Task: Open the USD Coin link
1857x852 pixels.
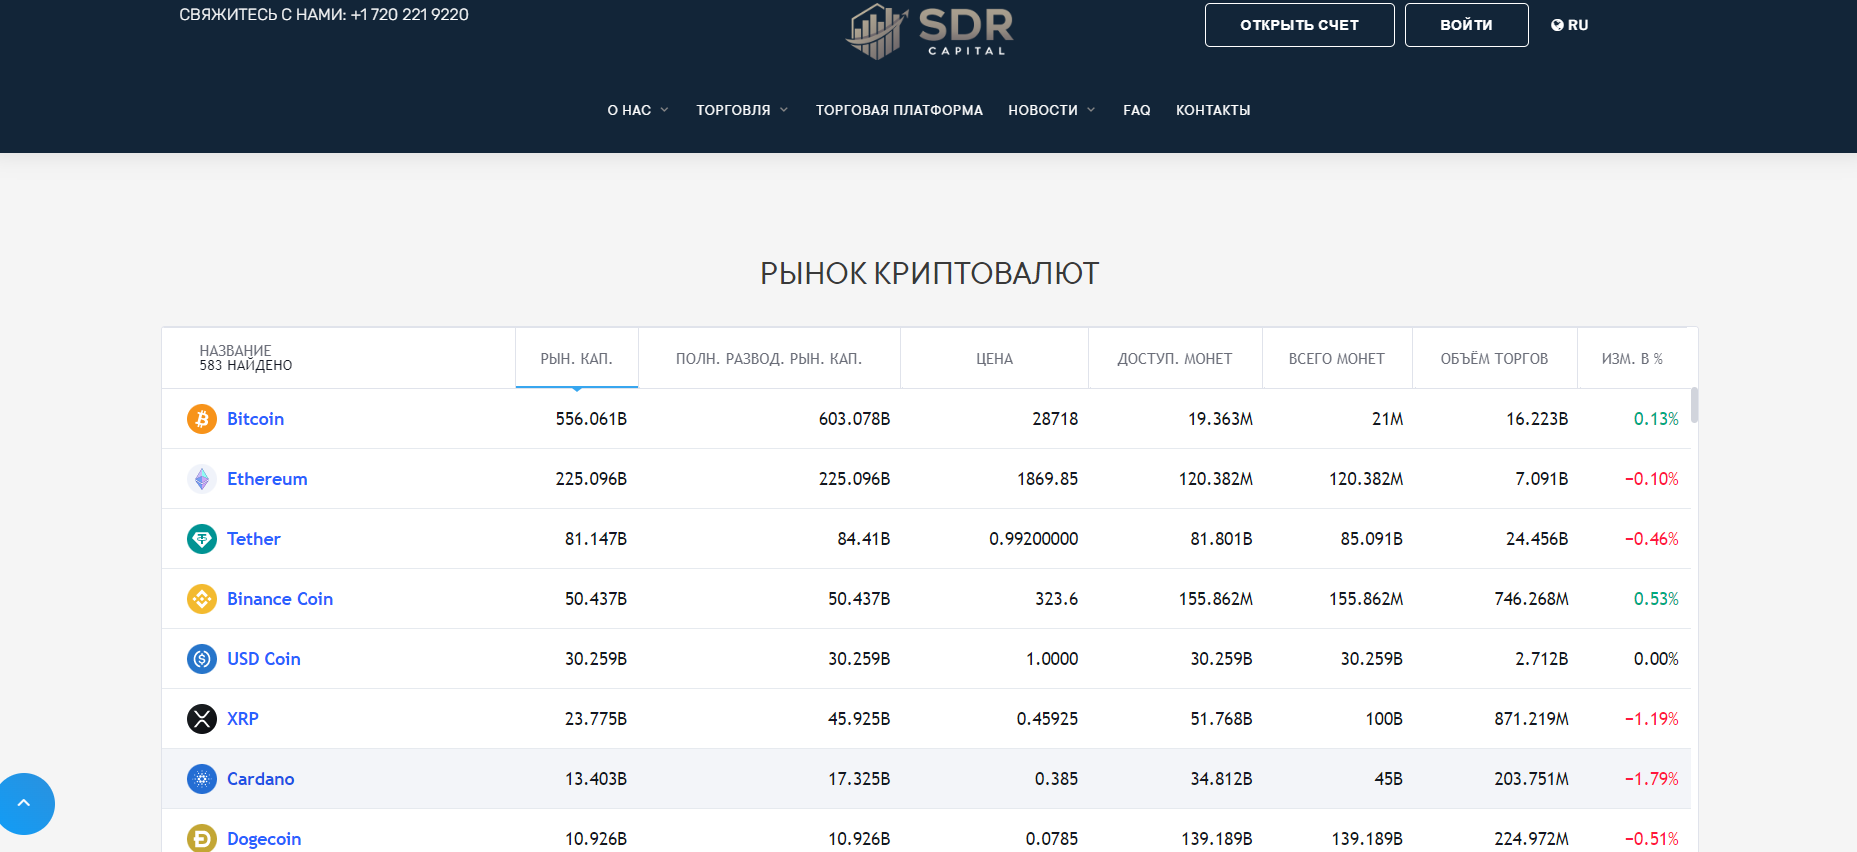Action: [x=263, y=659]
